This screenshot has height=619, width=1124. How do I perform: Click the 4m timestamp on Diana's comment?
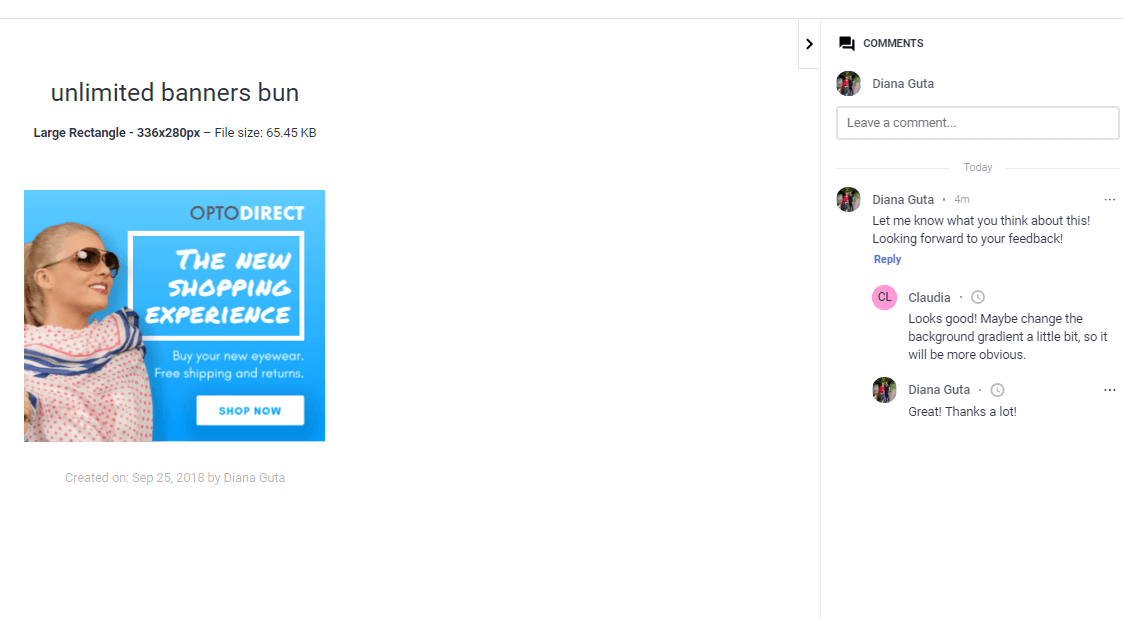tap(962, 199)
